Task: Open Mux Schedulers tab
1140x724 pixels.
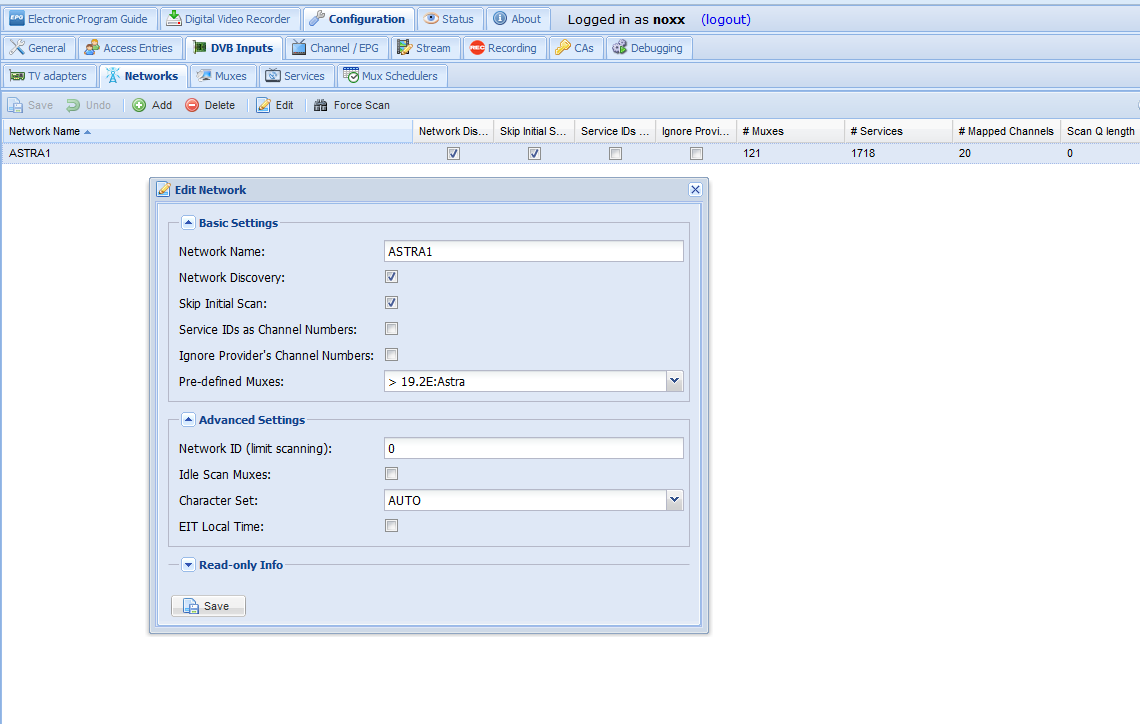Action: [391, 76]
